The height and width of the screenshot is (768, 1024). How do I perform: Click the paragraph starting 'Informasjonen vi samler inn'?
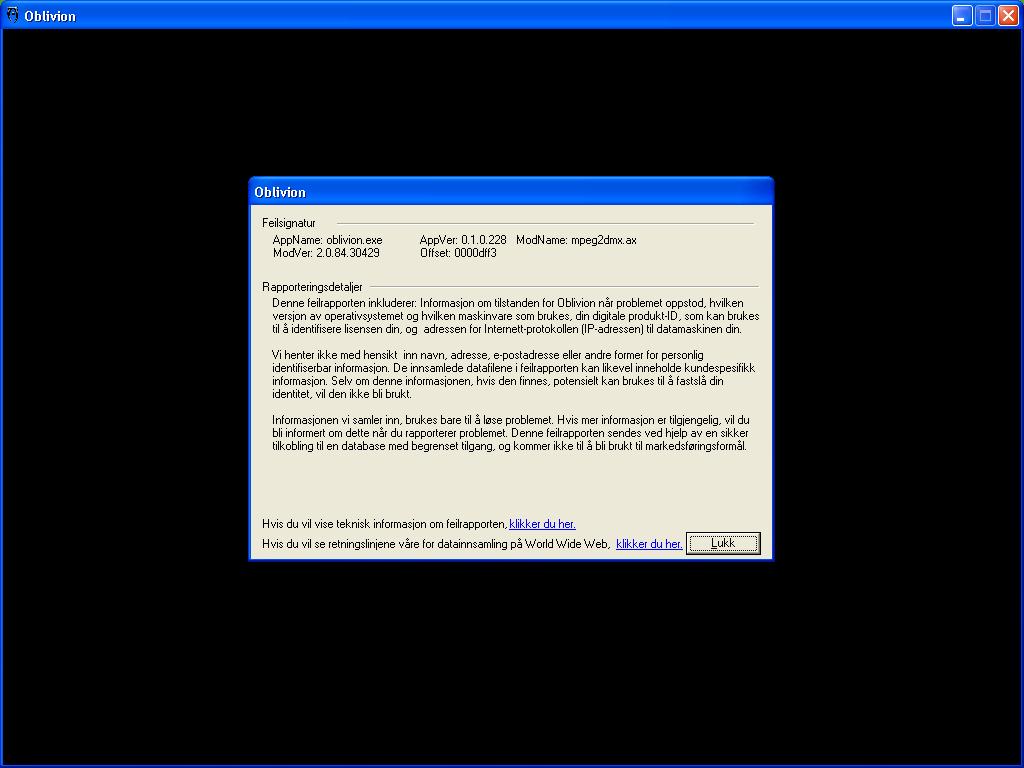coord(511,433)
